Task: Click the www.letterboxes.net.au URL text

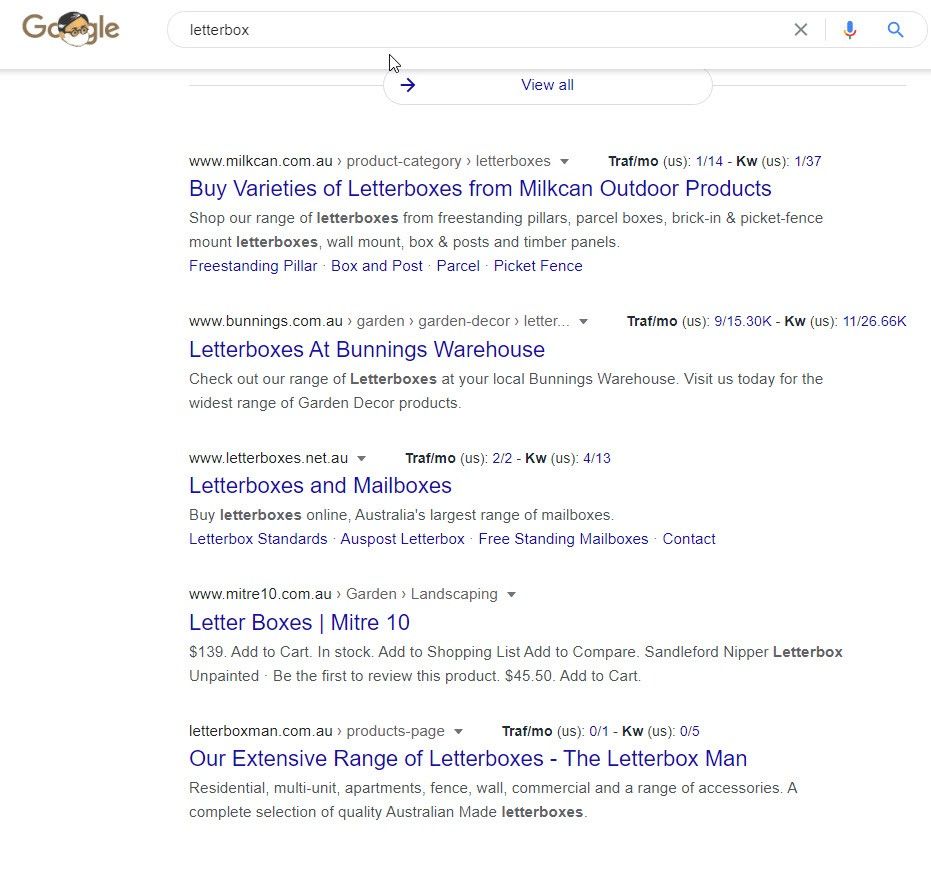Action: point(268,458)
